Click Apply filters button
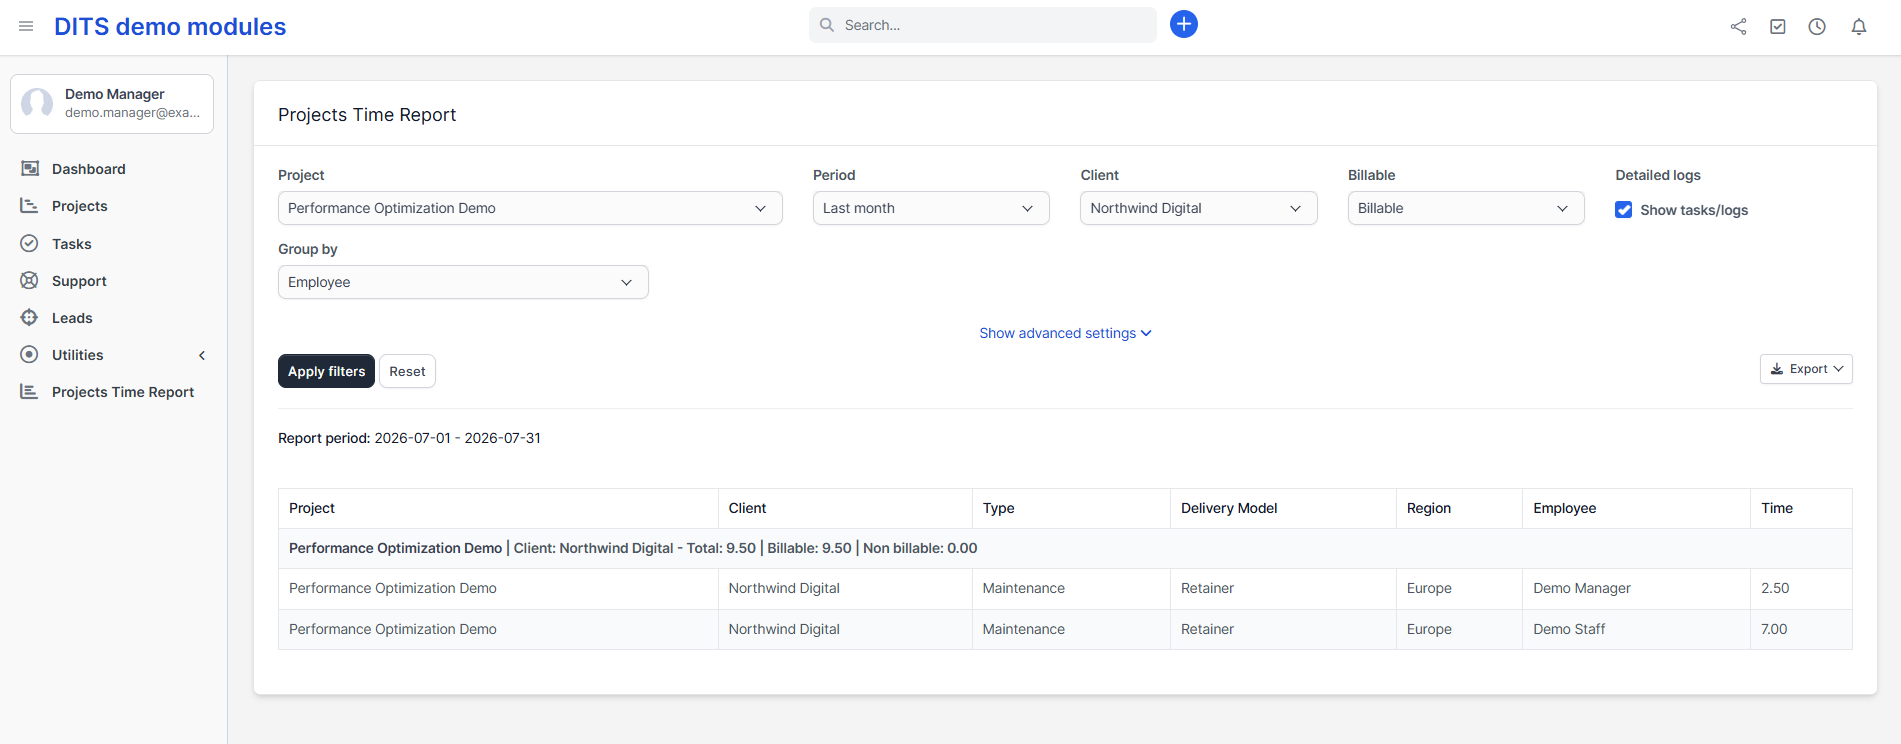1901x744 pixels. (x=326, y=371)
